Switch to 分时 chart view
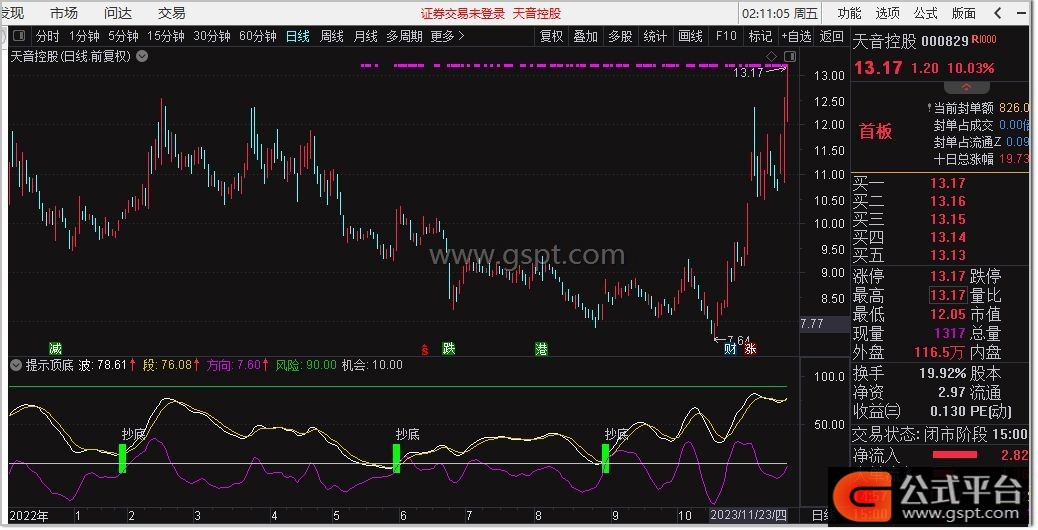 pos(48,36)
